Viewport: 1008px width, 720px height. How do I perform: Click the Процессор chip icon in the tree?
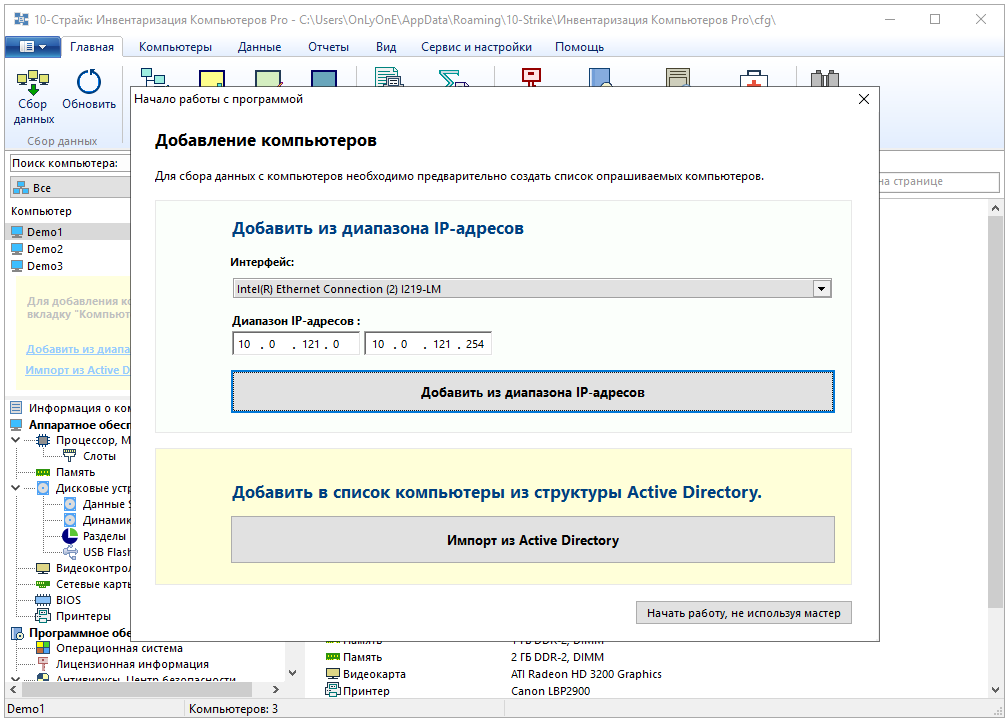coord(43,440)
